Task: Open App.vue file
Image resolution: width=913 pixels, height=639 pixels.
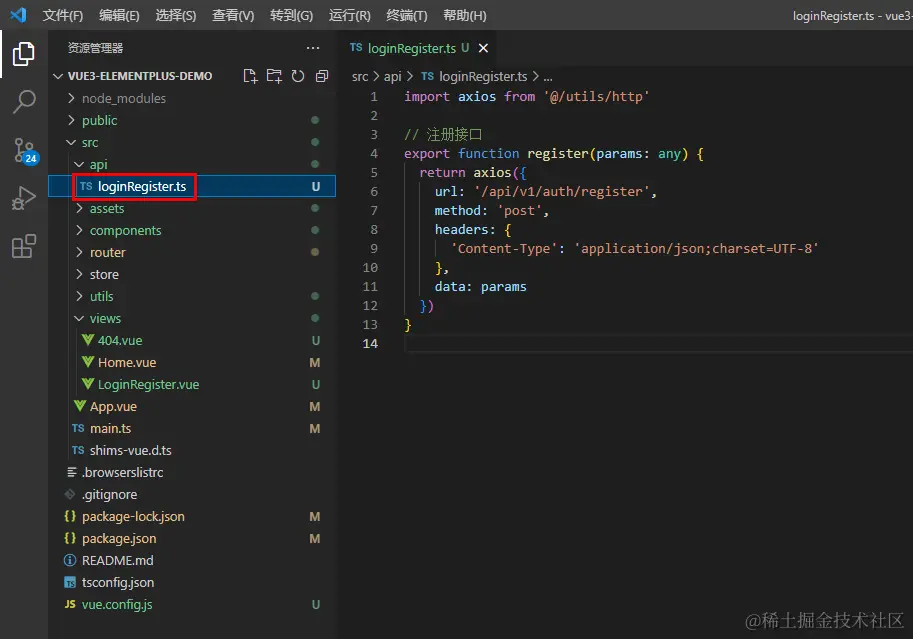Action: pos(192,407)
